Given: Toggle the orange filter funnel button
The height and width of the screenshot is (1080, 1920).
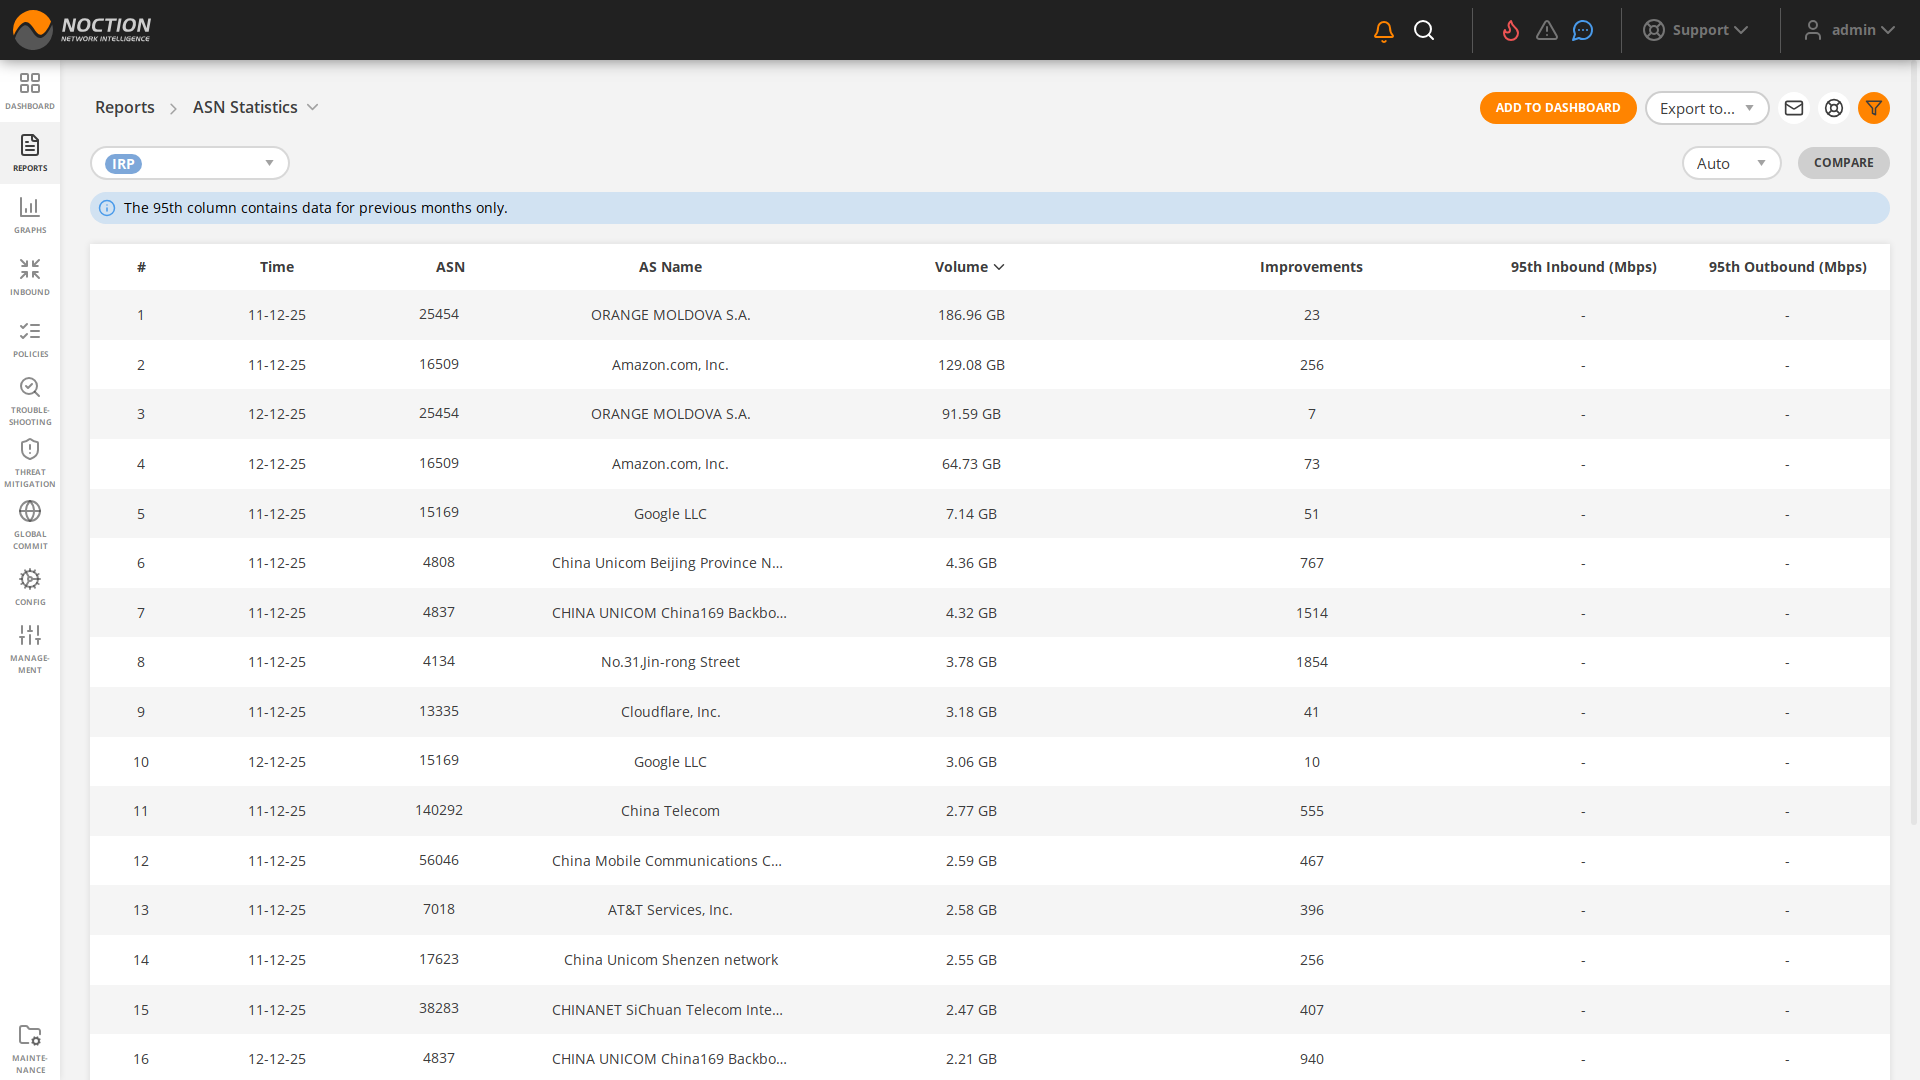Looking at the screenshot, I should (1874, 108).
